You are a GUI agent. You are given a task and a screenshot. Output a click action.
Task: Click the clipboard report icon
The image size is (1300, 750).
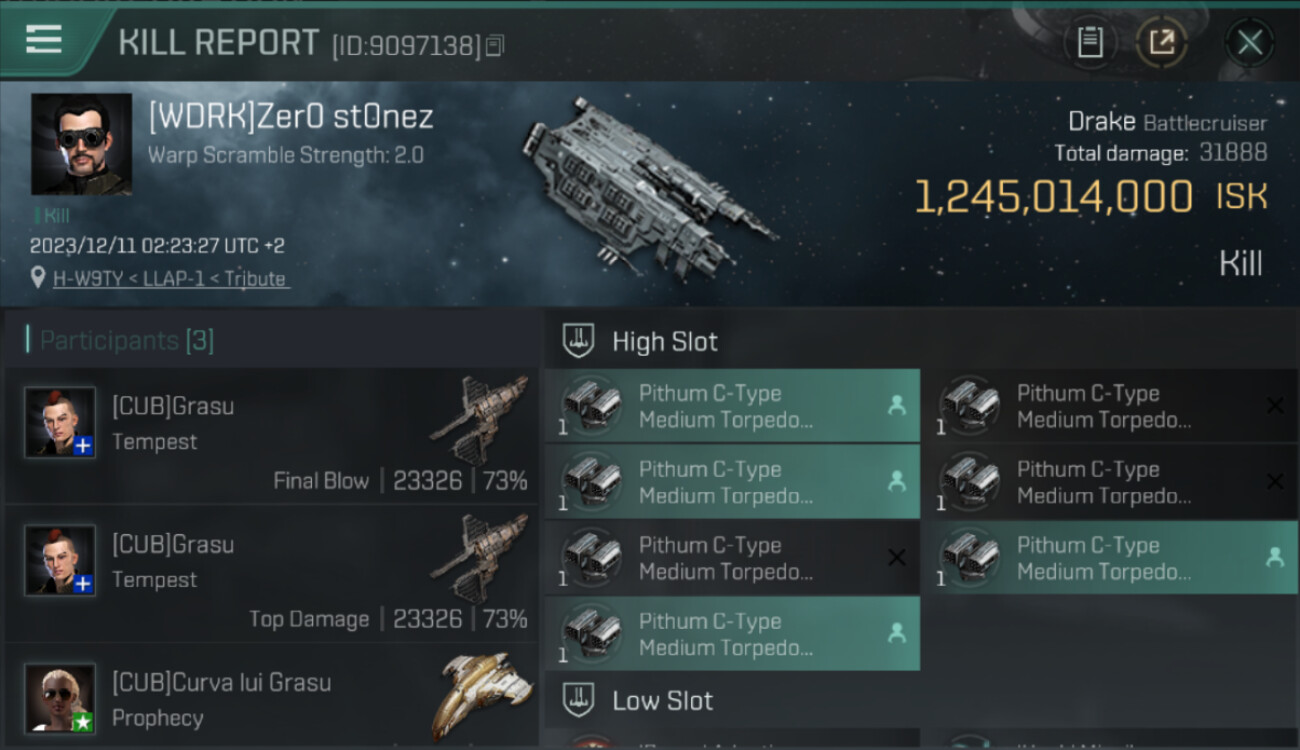pyautogui.click(x=1090, y=42)
